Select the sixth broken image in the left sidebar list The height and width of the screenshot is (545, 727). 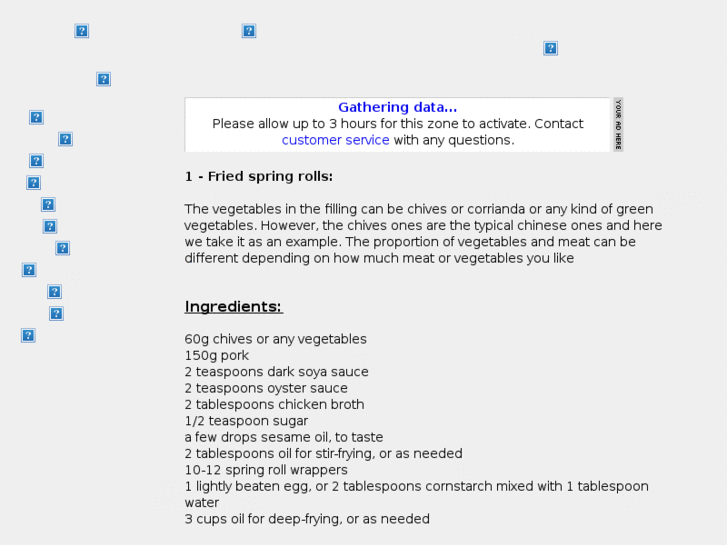[50, 226]
